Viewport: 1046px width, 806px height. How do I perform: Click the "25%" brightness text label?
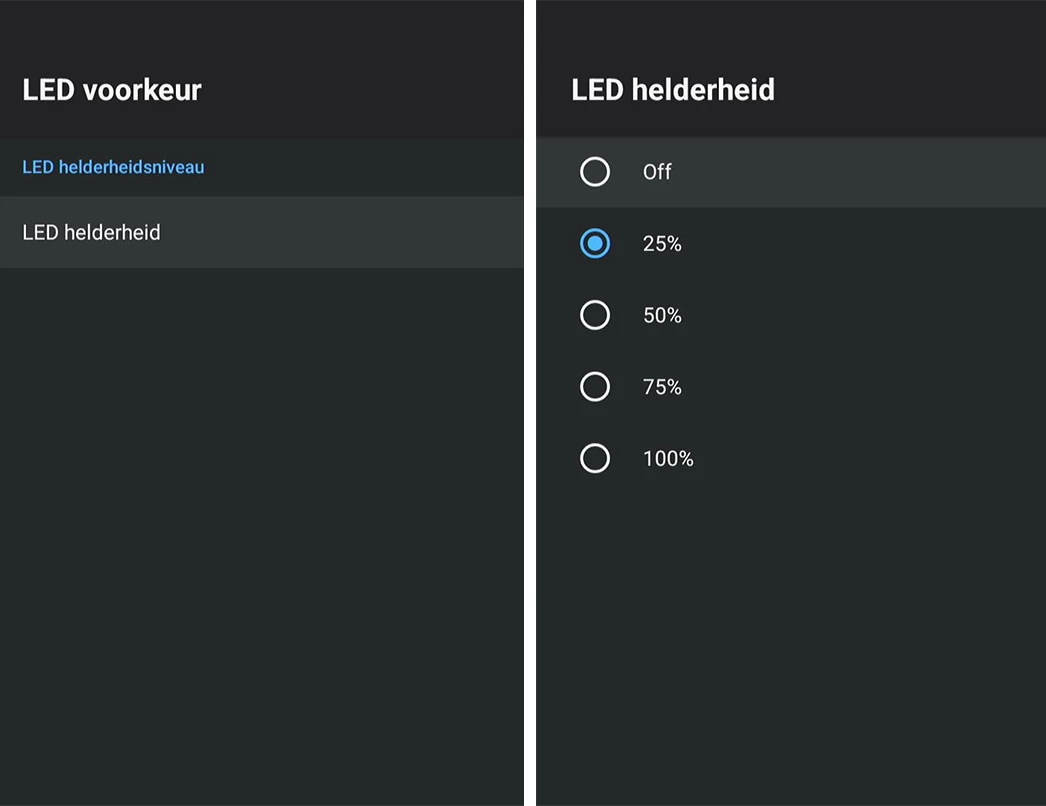click(662, 244)
